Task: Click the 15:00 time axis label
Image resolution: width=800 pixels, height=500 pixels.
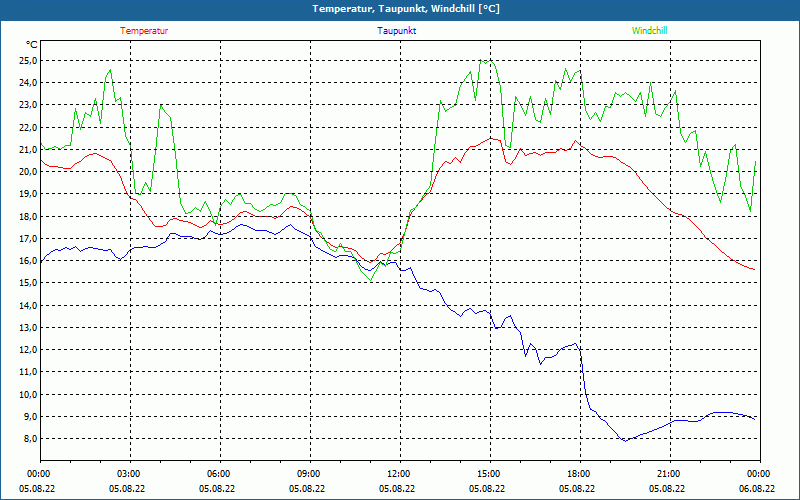Action: tap(490, 474)
